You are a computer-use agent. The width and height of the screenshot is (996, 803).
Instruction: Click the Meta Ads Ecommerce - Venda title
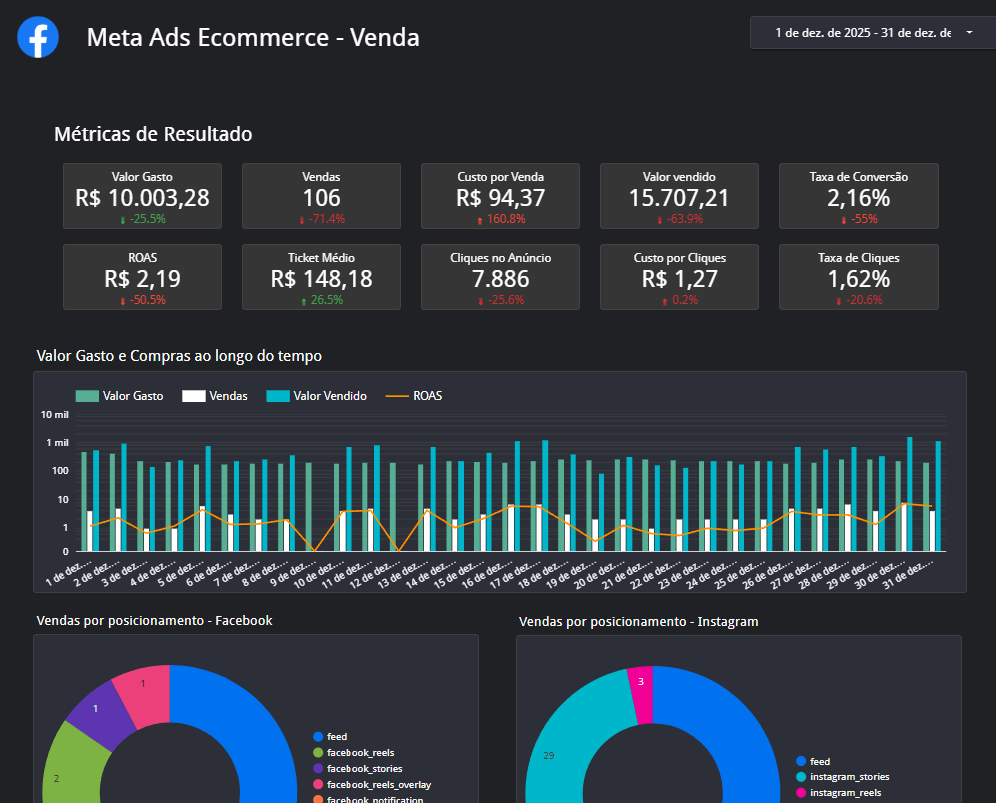click(x=253, y=37)
